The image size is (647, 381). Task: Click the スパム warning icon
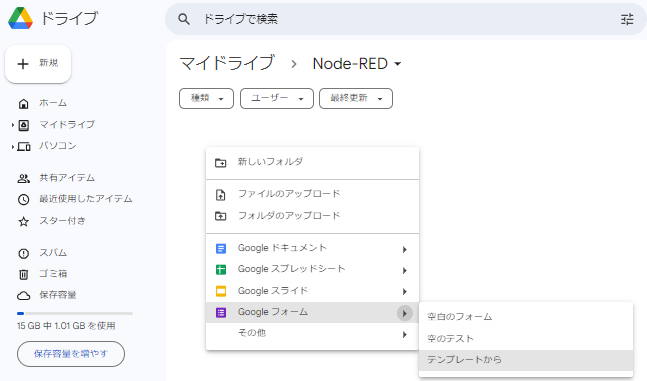pos(24,253)
